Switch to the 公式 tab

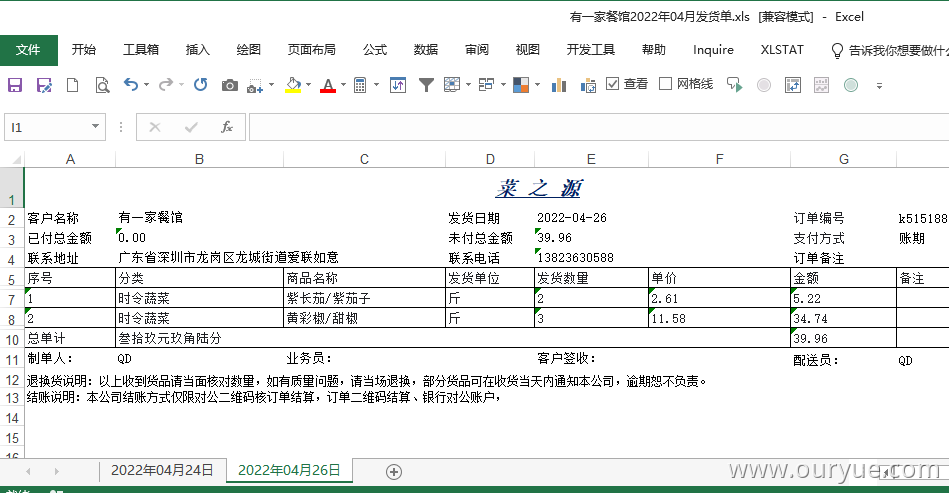tap(375, 50)
